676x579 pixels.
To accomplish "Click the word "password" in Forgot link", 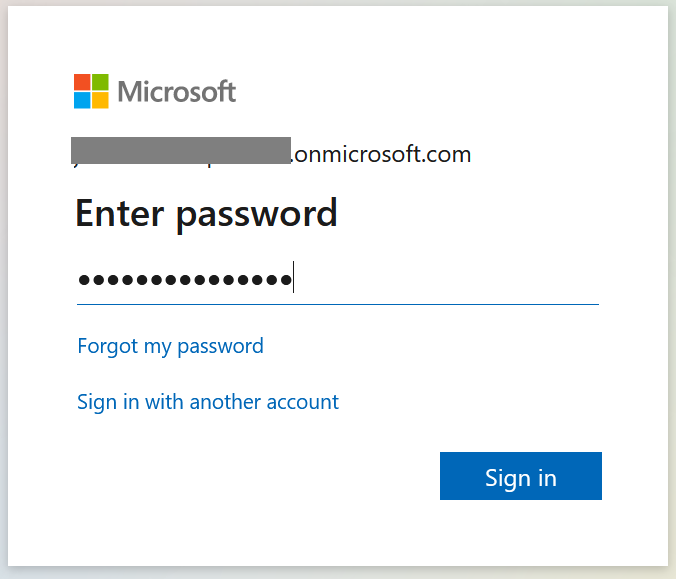I will tap(220, 347).
